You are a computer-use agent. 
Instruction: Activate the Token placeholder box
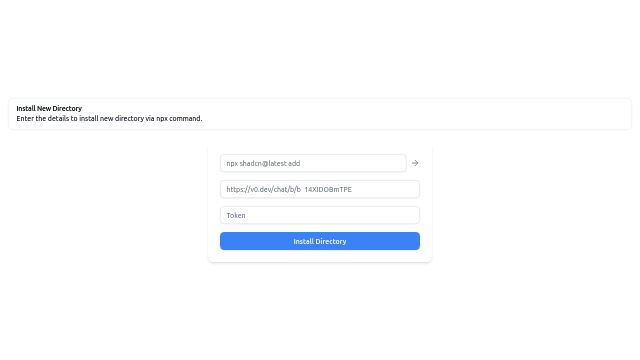[320, 215]
